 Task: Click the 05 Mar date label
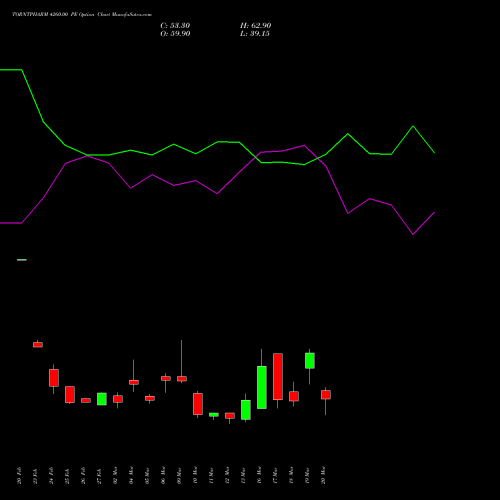point(147,475)
